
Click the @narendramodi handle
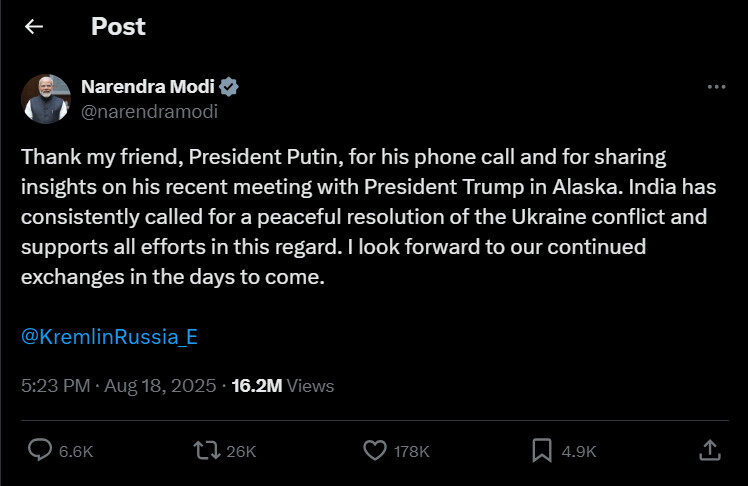pyautogui.click(x=149, y=111)
